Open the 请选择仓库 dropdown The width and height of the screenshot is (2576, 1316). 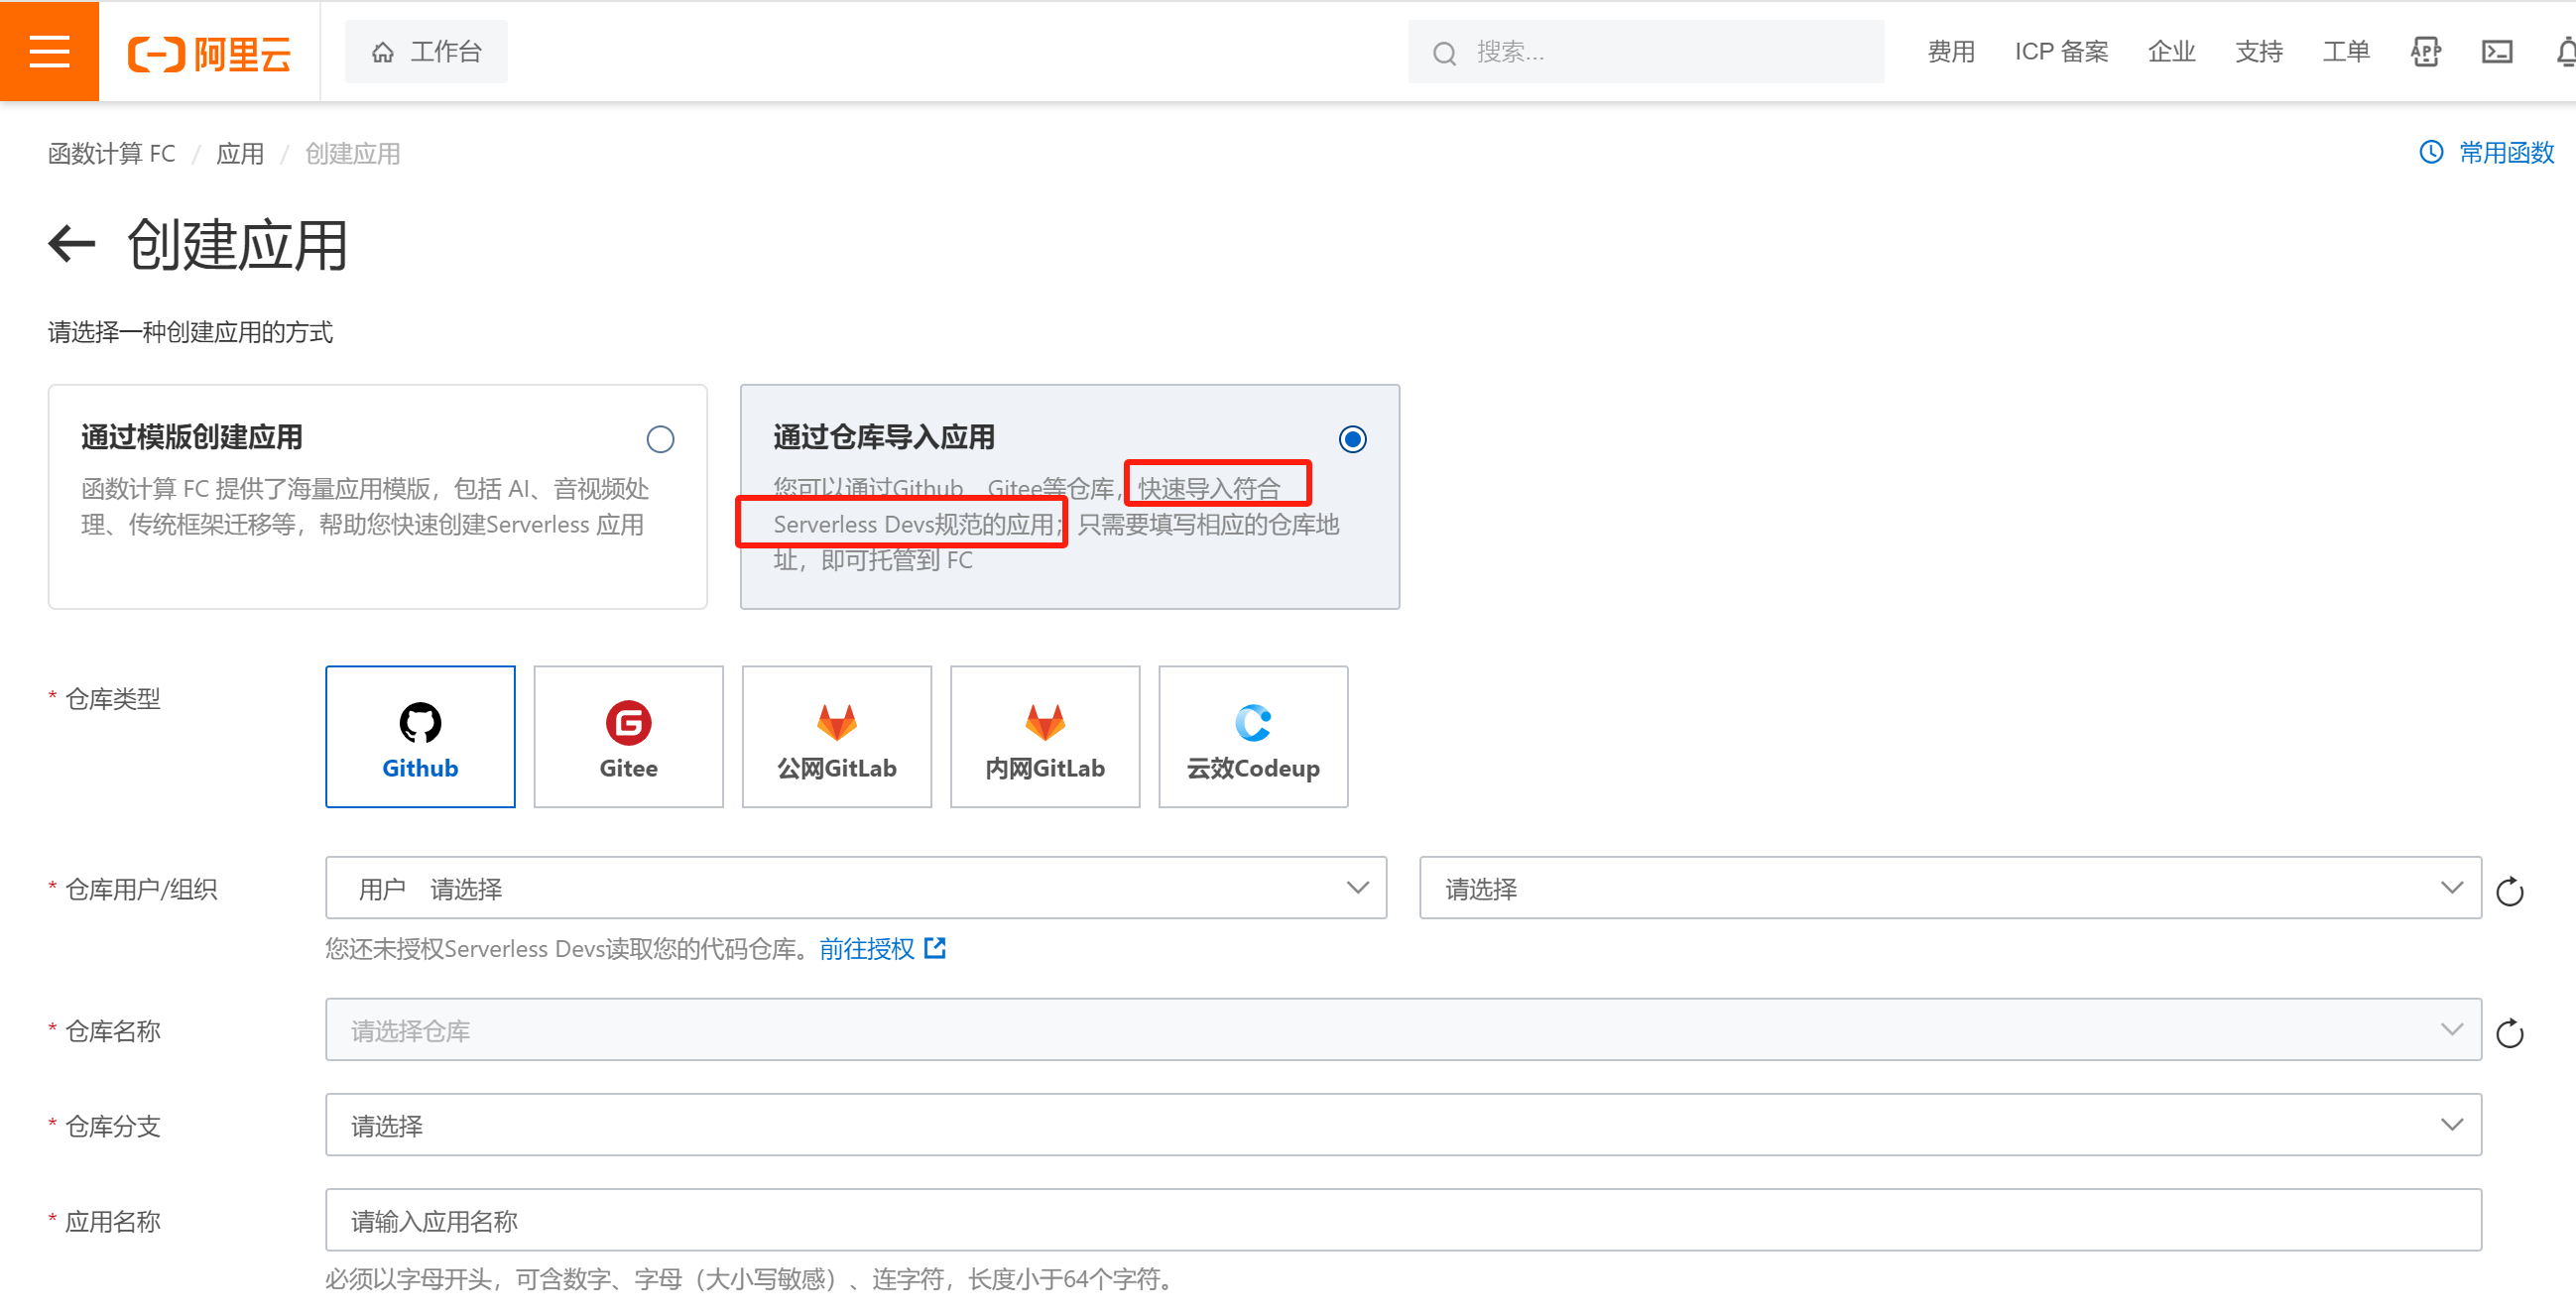coord(1403,1030)
